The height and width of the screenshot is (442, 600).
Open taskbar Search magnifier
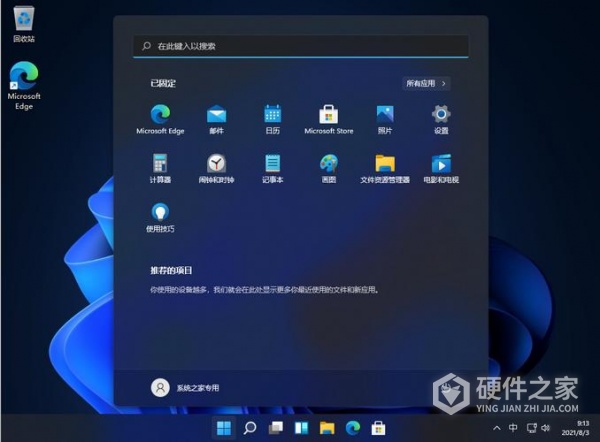coord(250,428)
